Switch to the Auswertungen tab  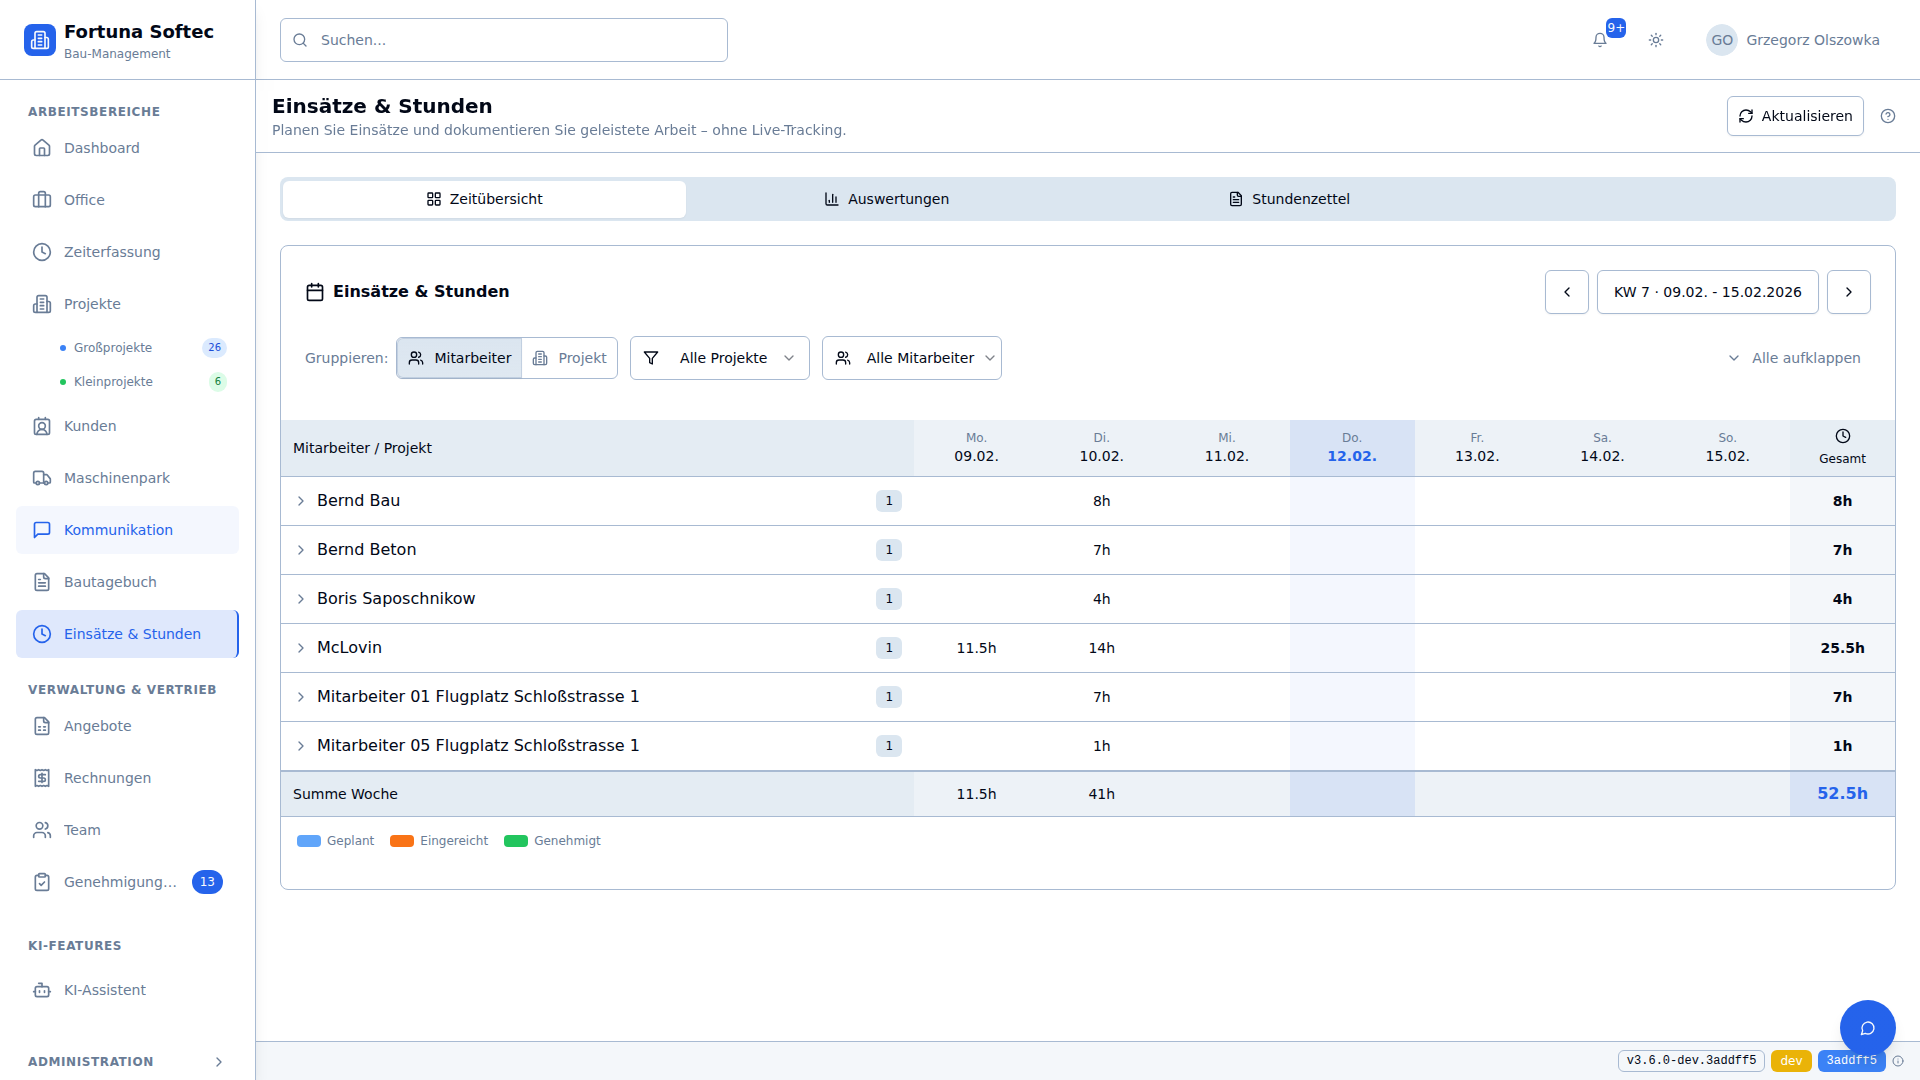click(887, 199)
